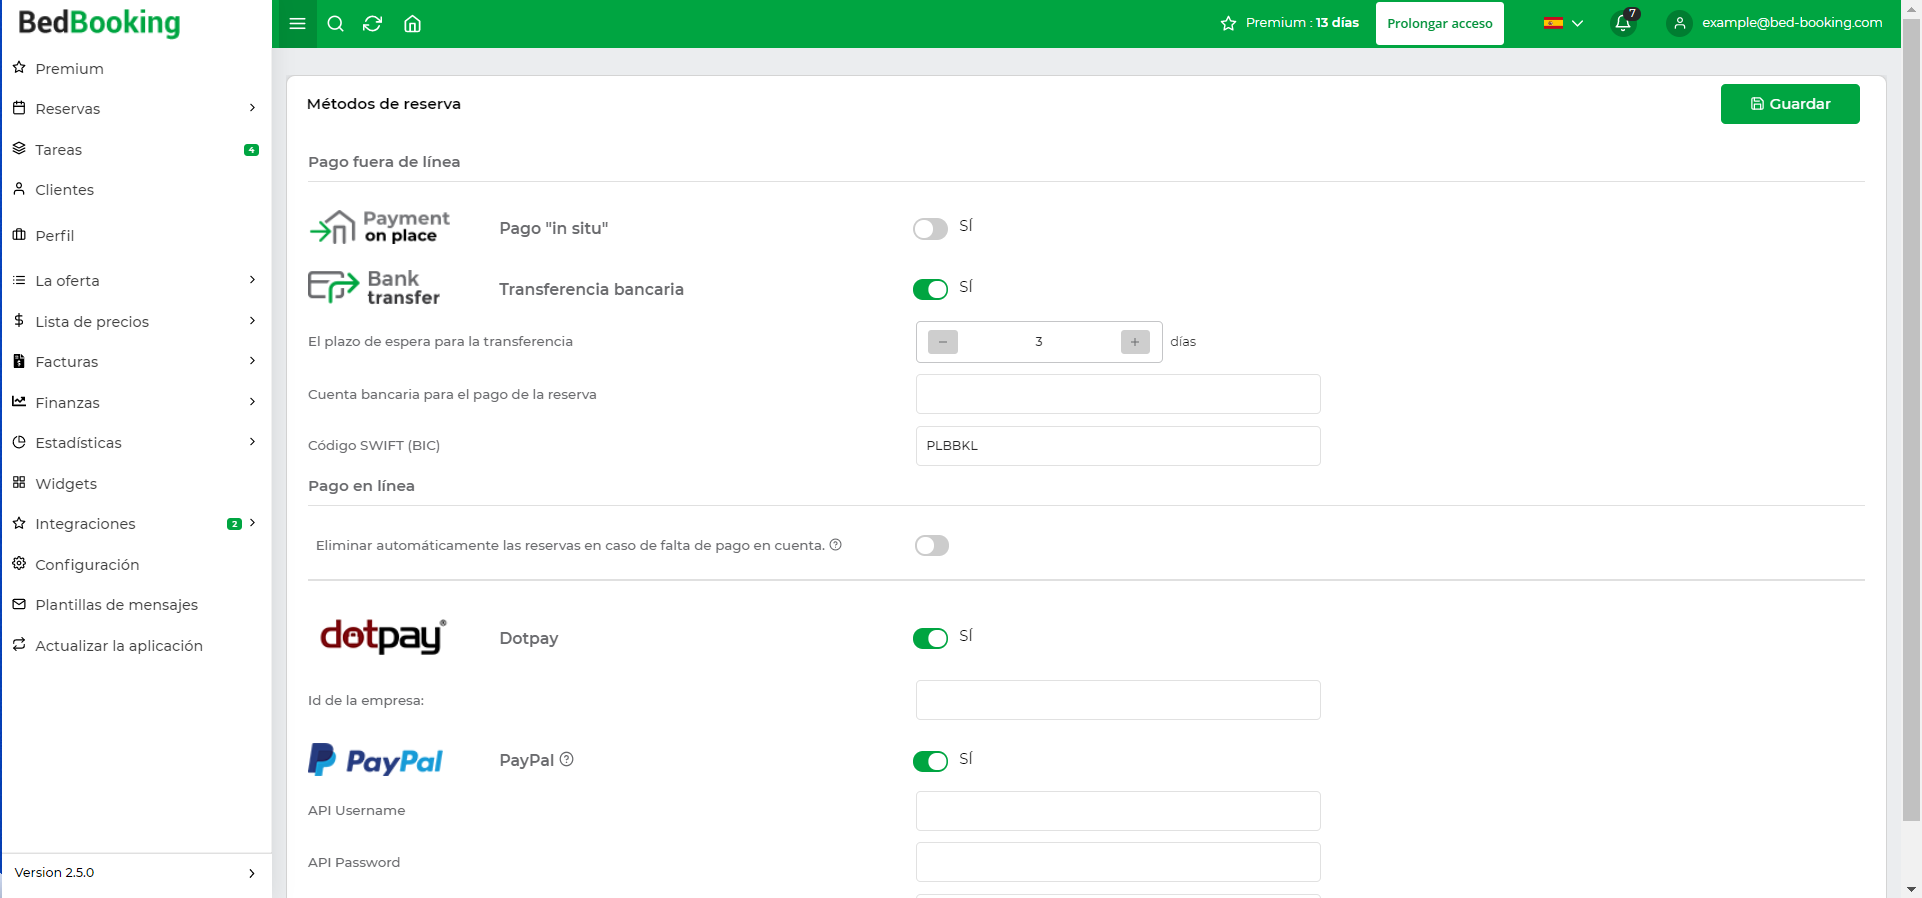1922x898 pixels.
Task: Open the Widgets menu item
Action: tap(136, 483)
